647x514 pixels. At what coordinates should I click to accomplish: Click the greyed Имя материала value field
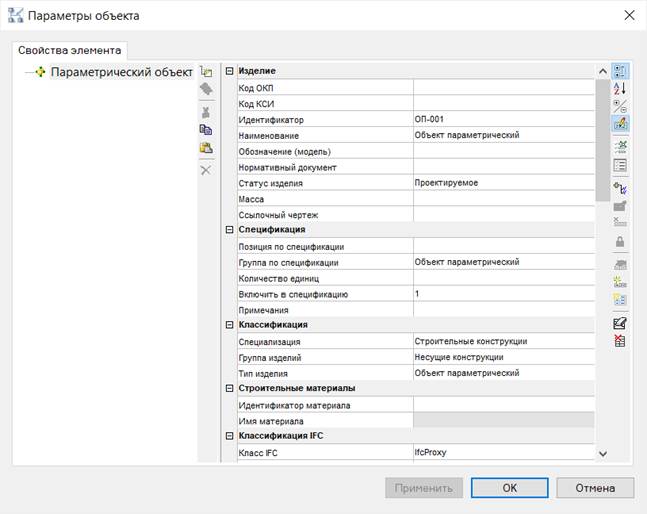pos(504,421)
